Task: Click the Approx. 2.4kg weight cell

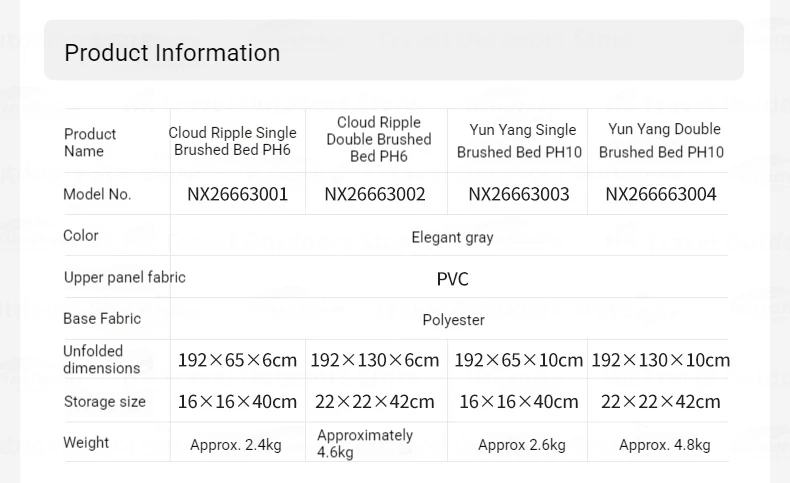Action: [236, 445]
